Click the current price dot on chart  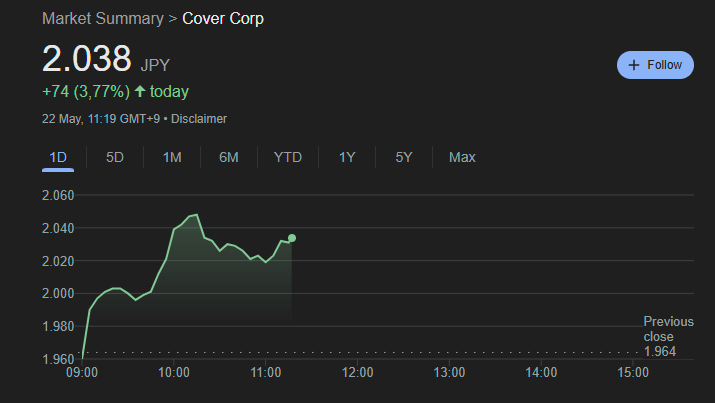click(x=292, y=238)
